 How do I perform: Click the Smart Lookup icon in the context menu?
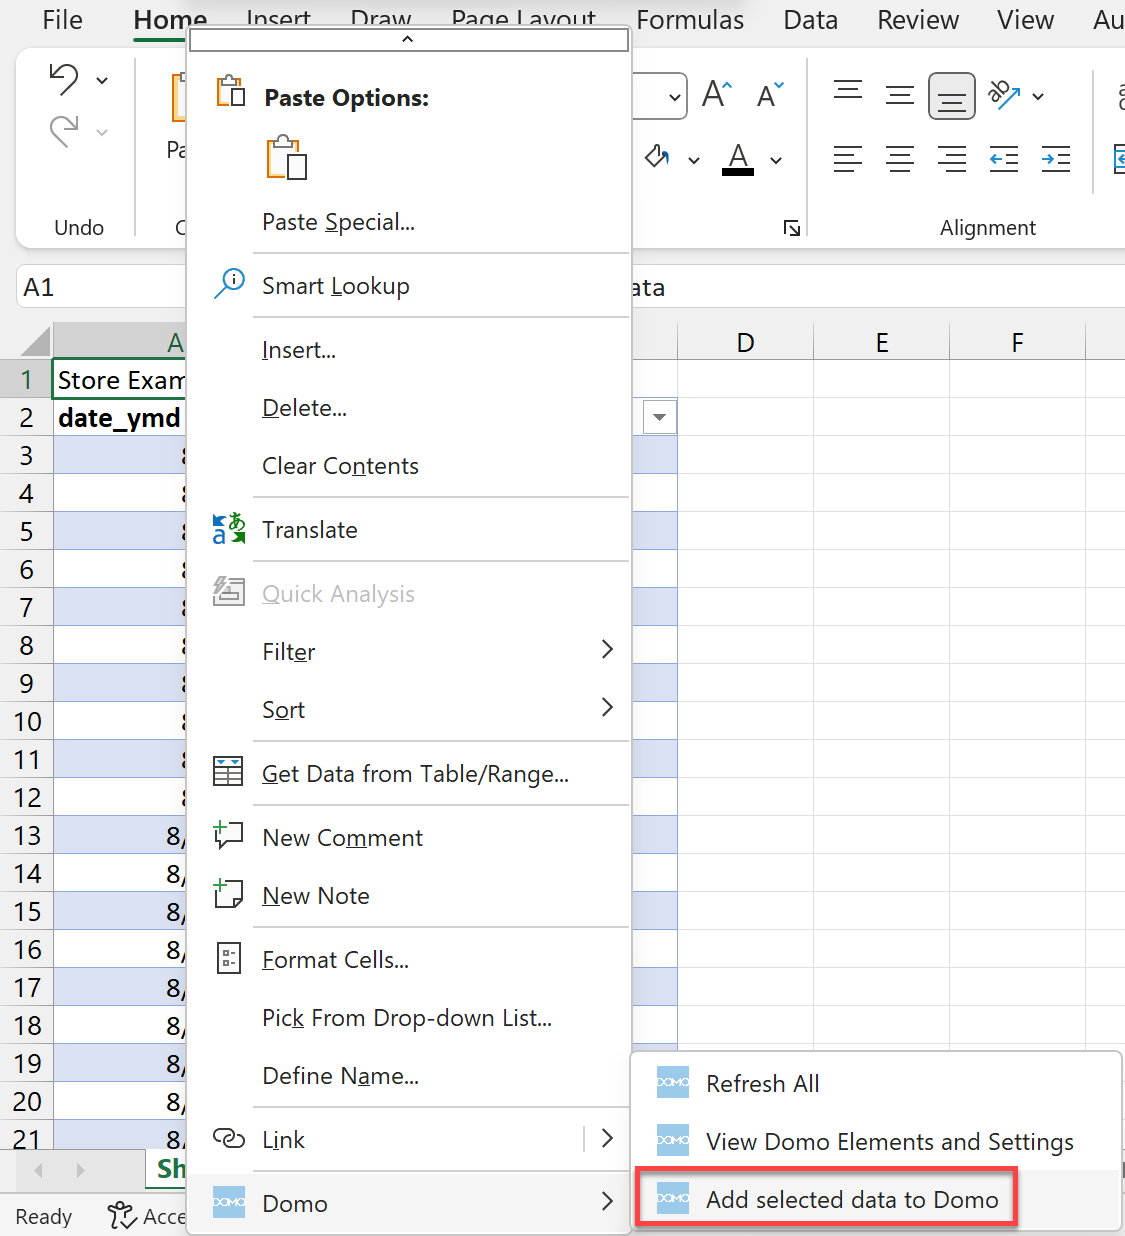click(x=229, y=284)
